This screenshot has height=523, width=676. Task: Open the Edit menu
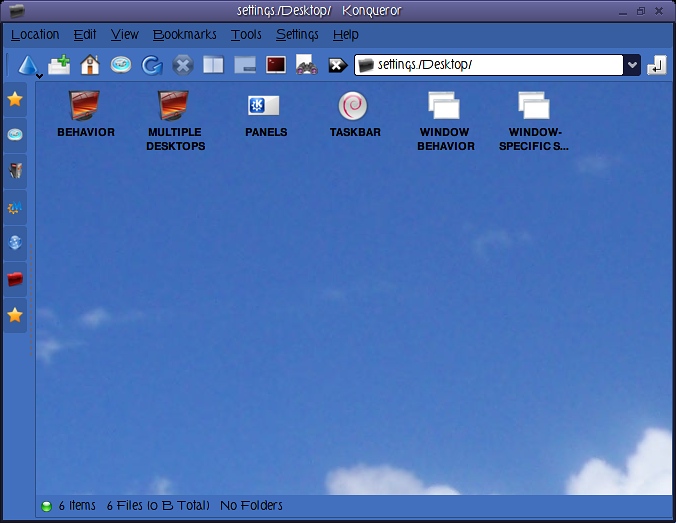[84, 34]
